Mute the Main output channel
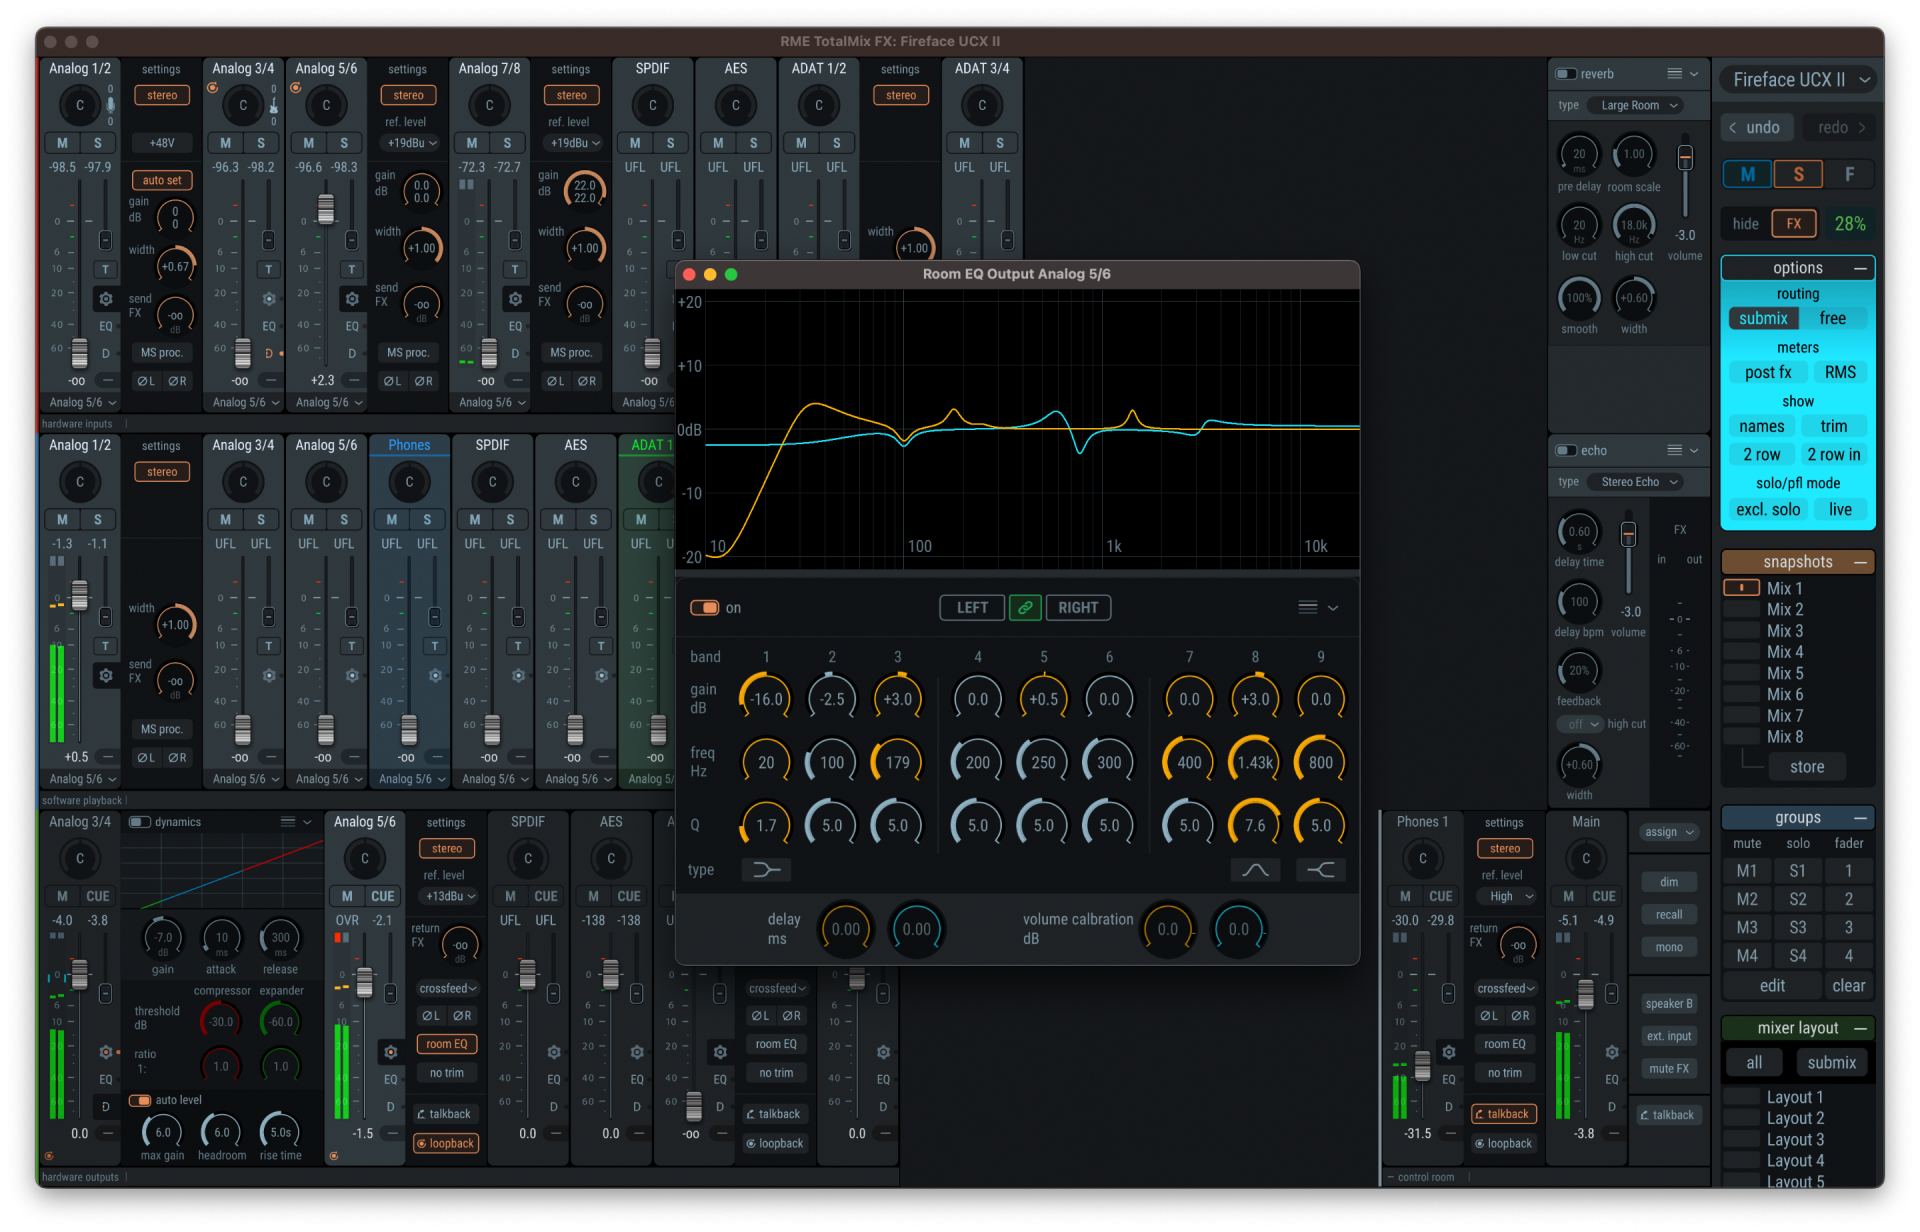The image size is (1920, 1232). click(1569, 896)
